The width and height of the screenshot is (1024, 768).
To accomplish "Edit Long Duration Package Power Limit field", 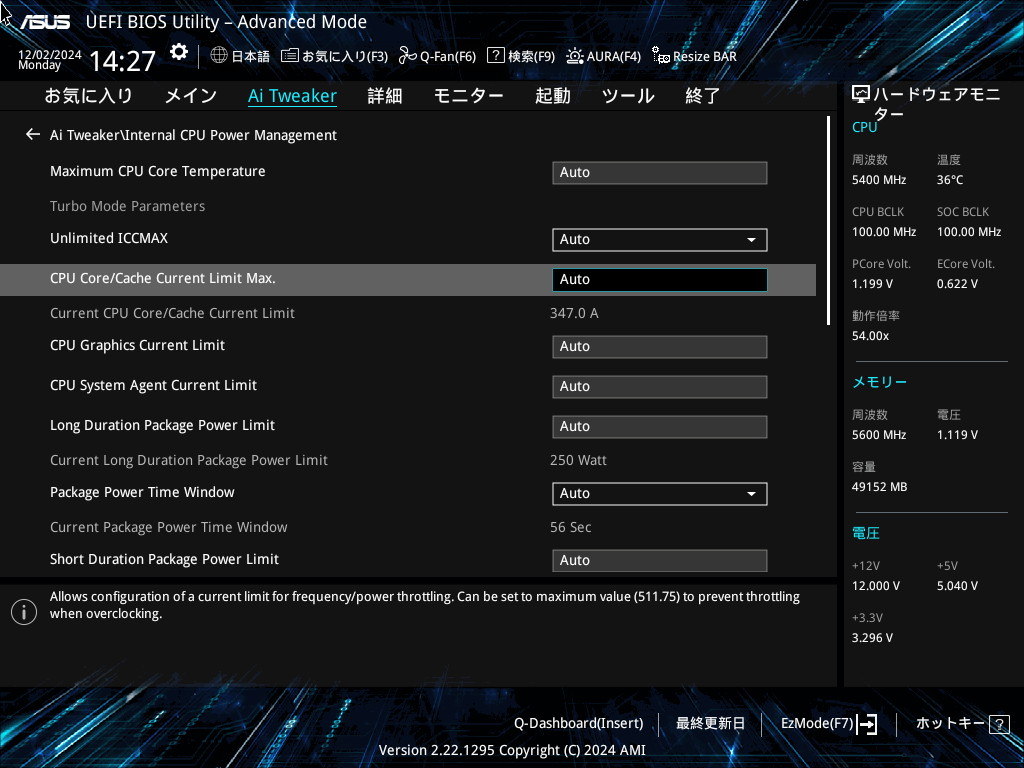I will (660, 426).
